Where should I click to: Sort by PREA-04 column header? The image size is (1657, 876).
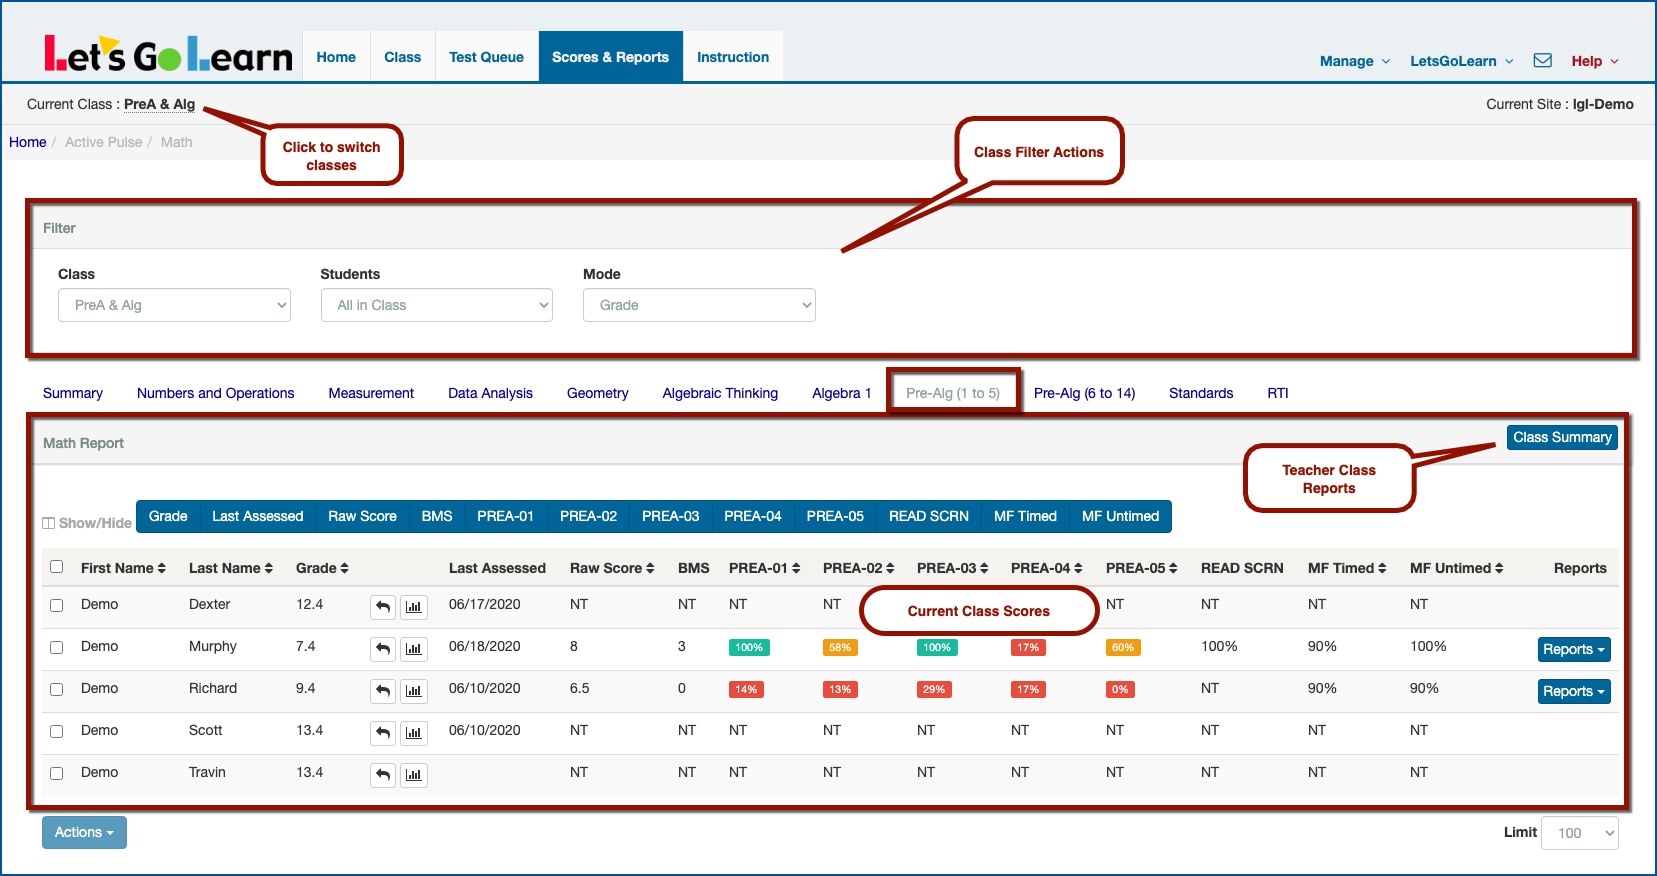(x=1047, y=568)
